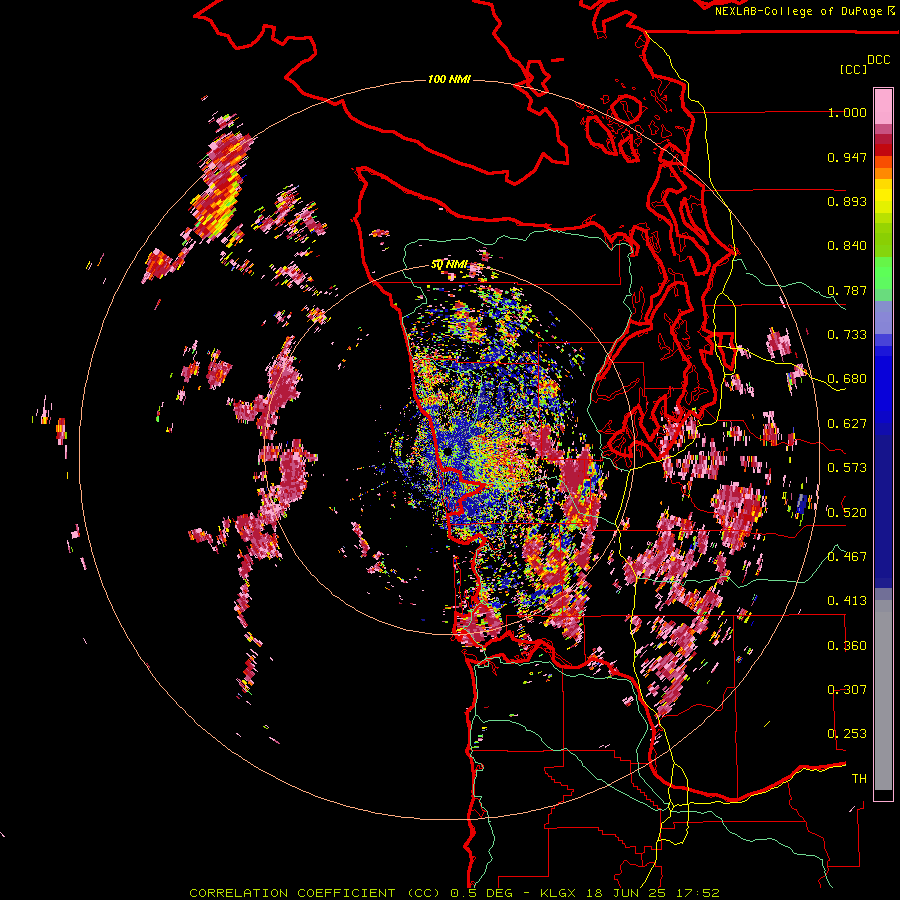900x900 pixels.
Task: Select the 0.307 scale value
Action: [x=847, y=690]
